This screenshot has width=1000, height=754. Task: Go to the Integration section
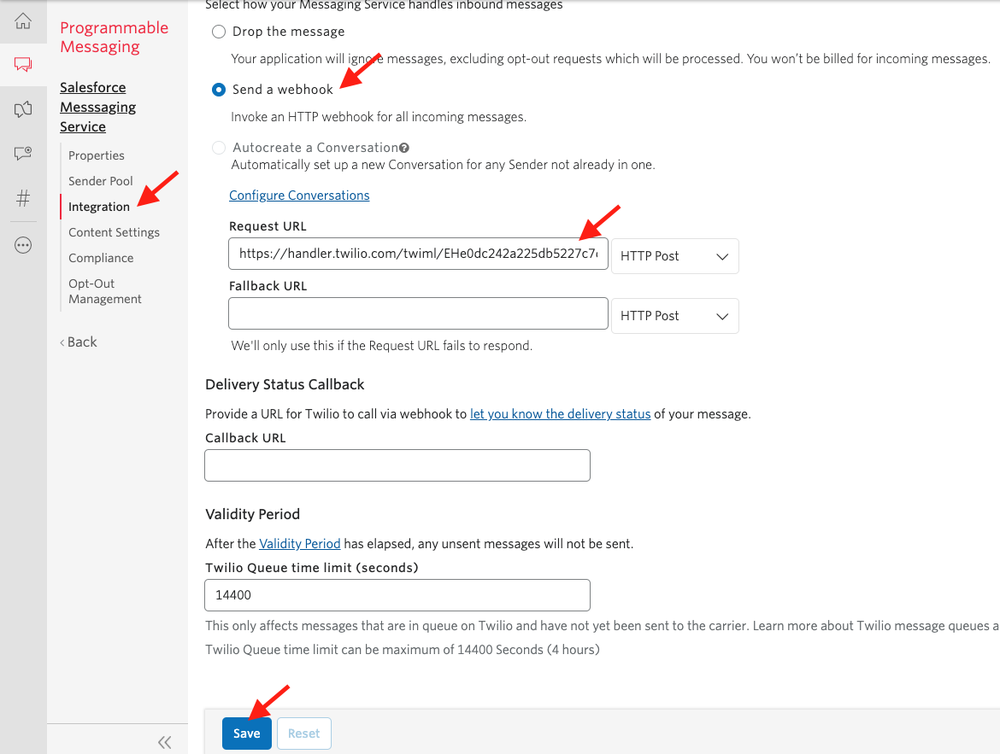tap(98, 206)
